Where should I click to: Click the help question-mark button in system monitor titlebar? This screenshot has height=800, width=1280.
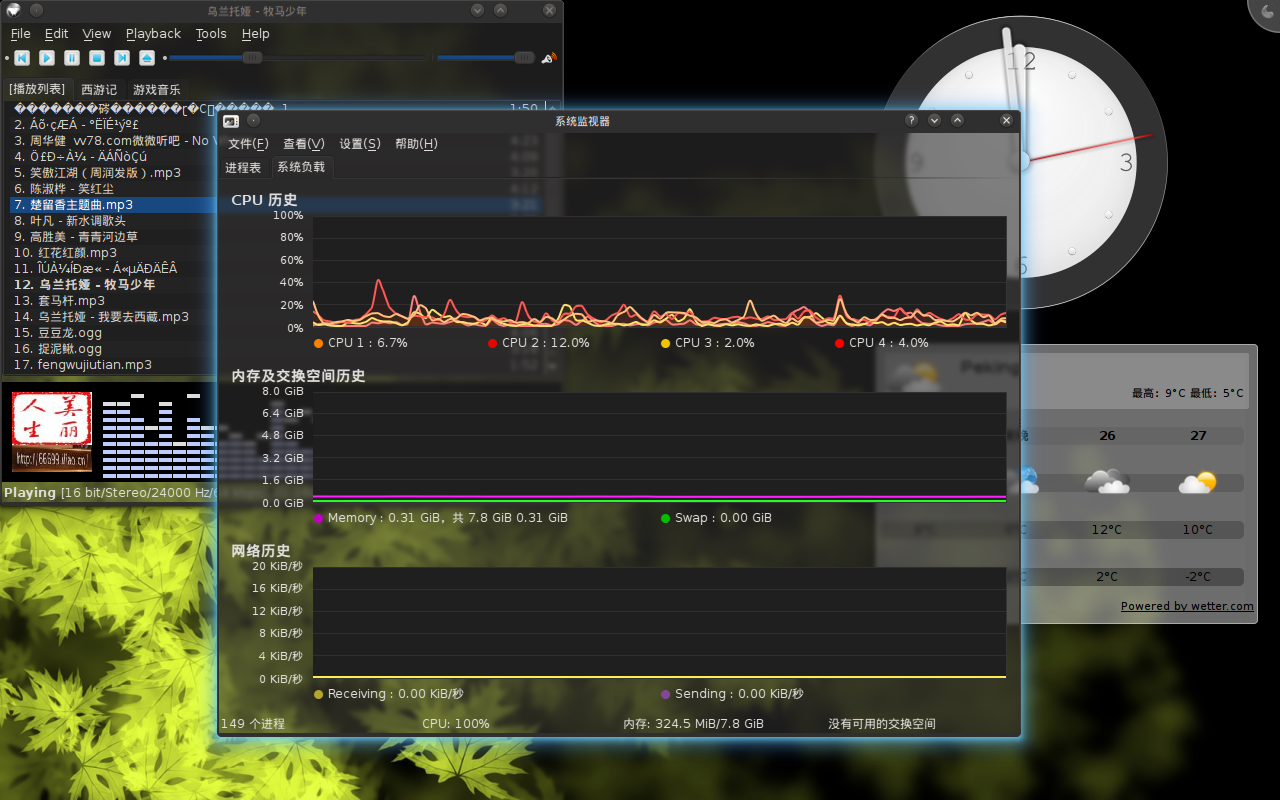pos(911,120)
